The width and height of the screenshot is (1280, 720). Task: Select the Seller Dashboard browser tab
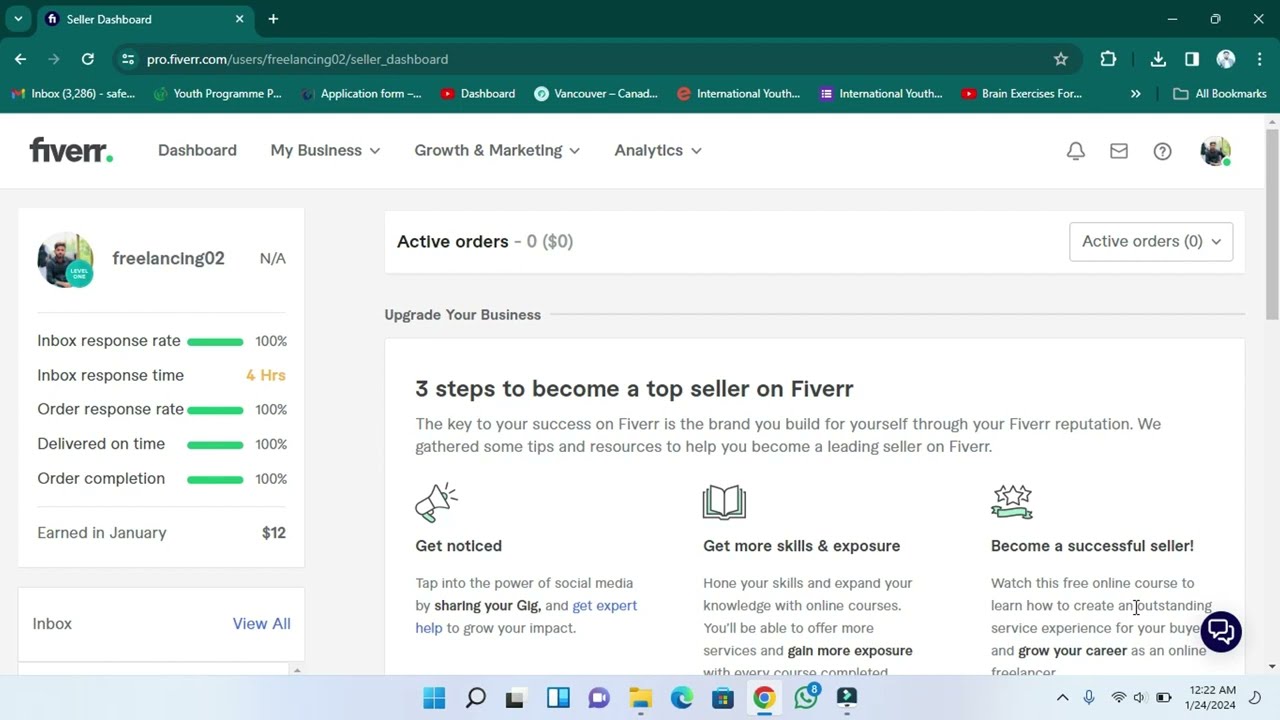coord(146,19)
